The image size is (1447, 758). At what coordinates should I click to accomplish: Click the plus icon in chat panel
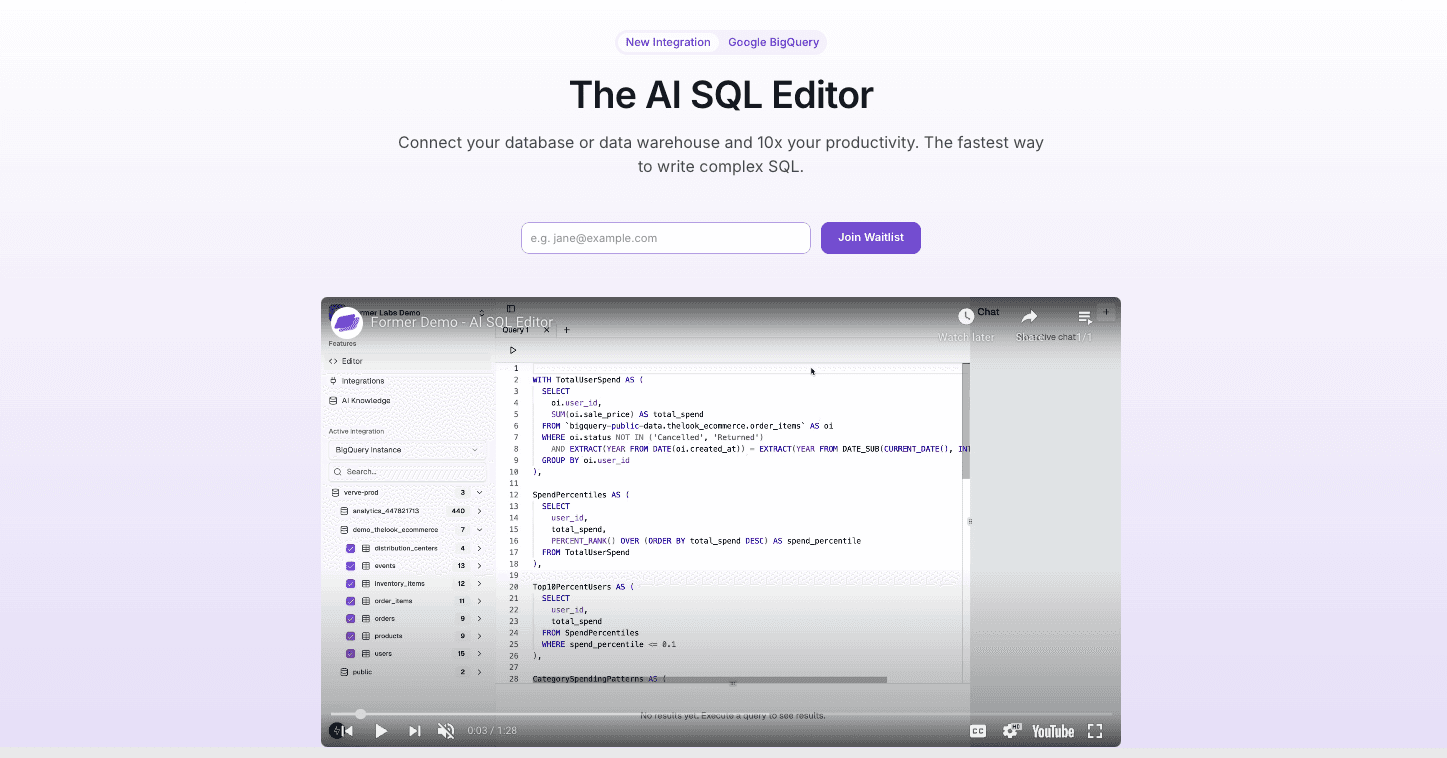[x=1106, y=312]
